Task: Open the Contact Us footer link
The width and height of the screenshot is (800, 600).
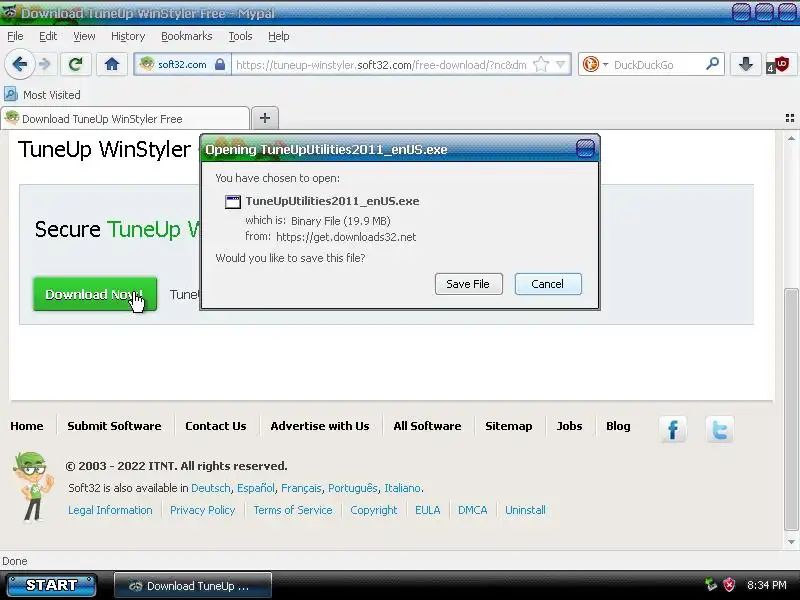Action: [x=216, y=426]
